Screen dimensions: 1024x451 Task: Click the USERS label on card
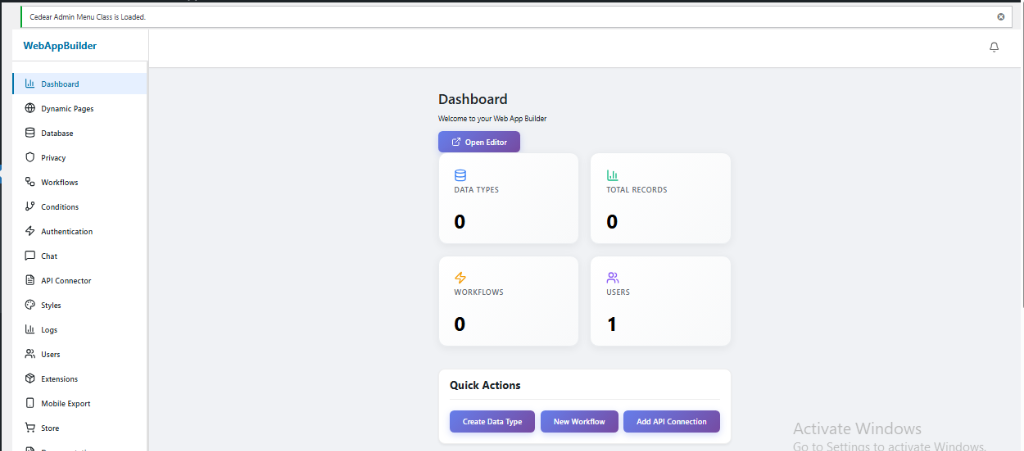click(x=618, y=292)
